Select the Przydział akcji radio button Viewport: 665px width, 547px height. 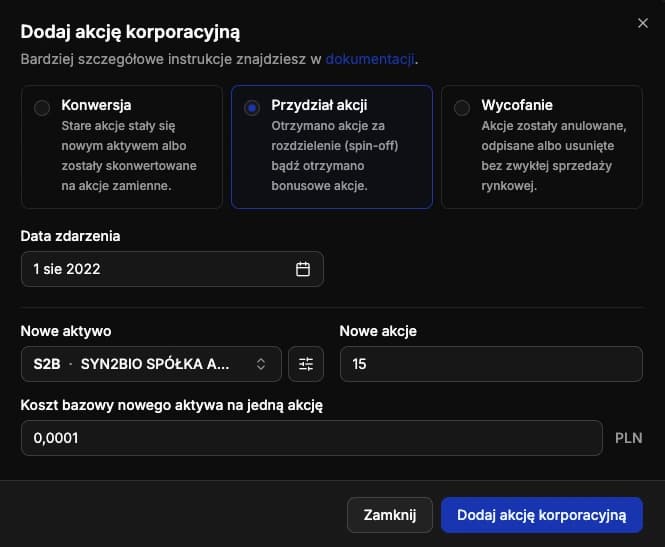click(251, 108)
